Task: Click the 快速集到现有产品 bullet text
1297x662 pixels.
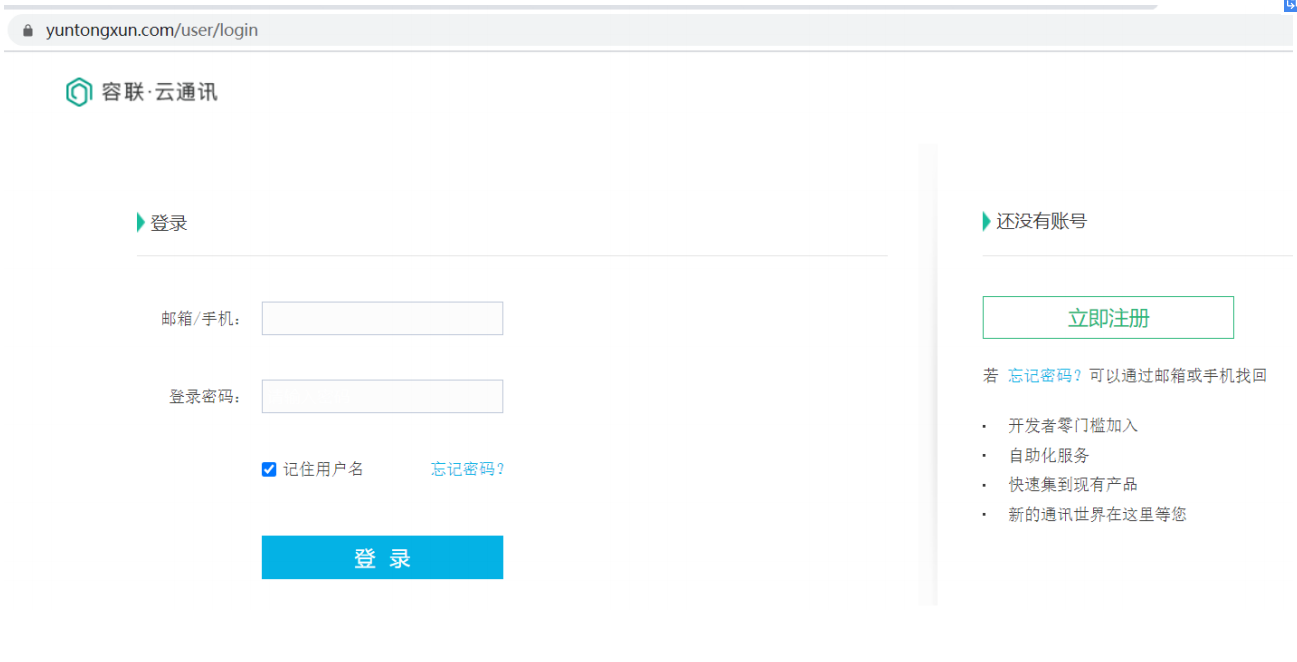Action: point(1073,484)
